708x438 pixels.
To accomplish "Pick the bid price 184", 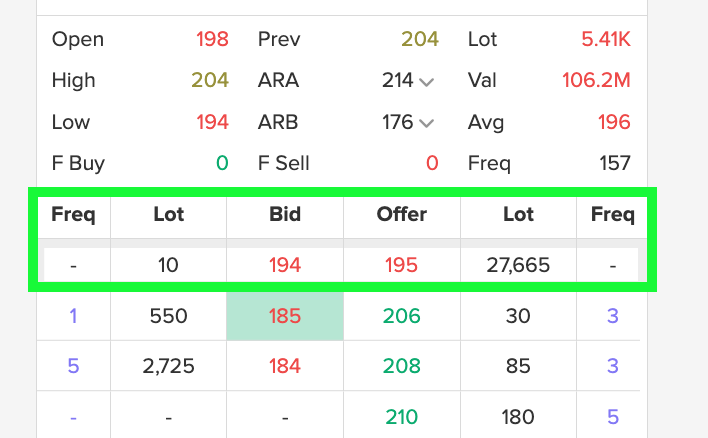I will [285, 366].
